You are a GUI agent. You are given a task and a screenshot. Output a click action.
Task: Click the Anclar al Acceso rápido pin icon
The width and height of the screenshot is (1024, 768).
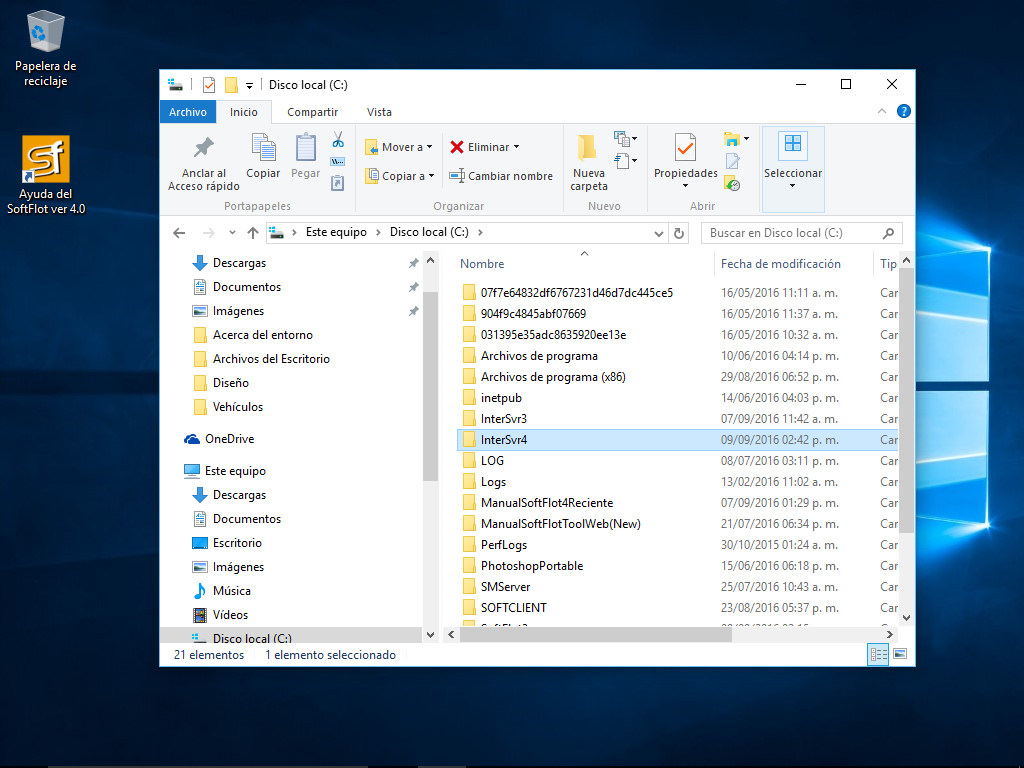coord(204,148)
